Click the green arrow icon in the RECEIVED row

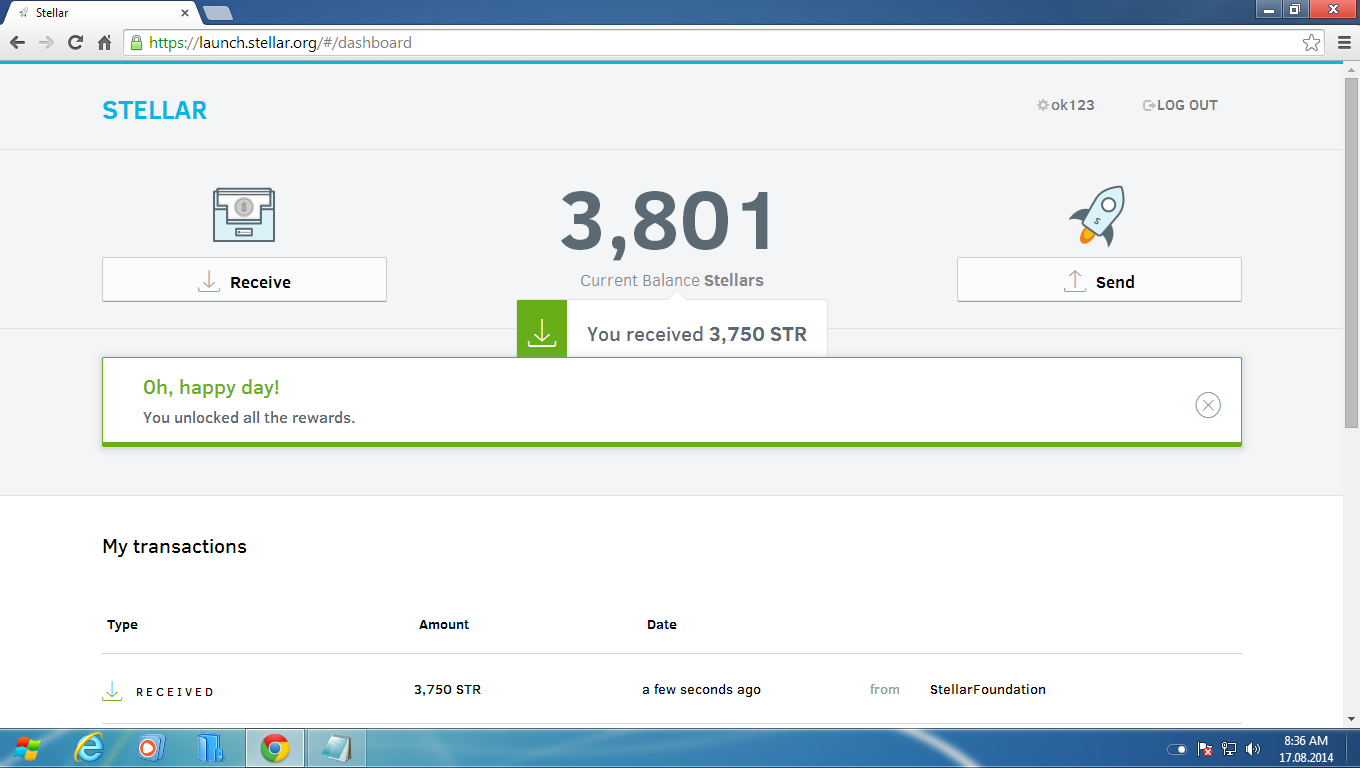[x=112, y=691]
